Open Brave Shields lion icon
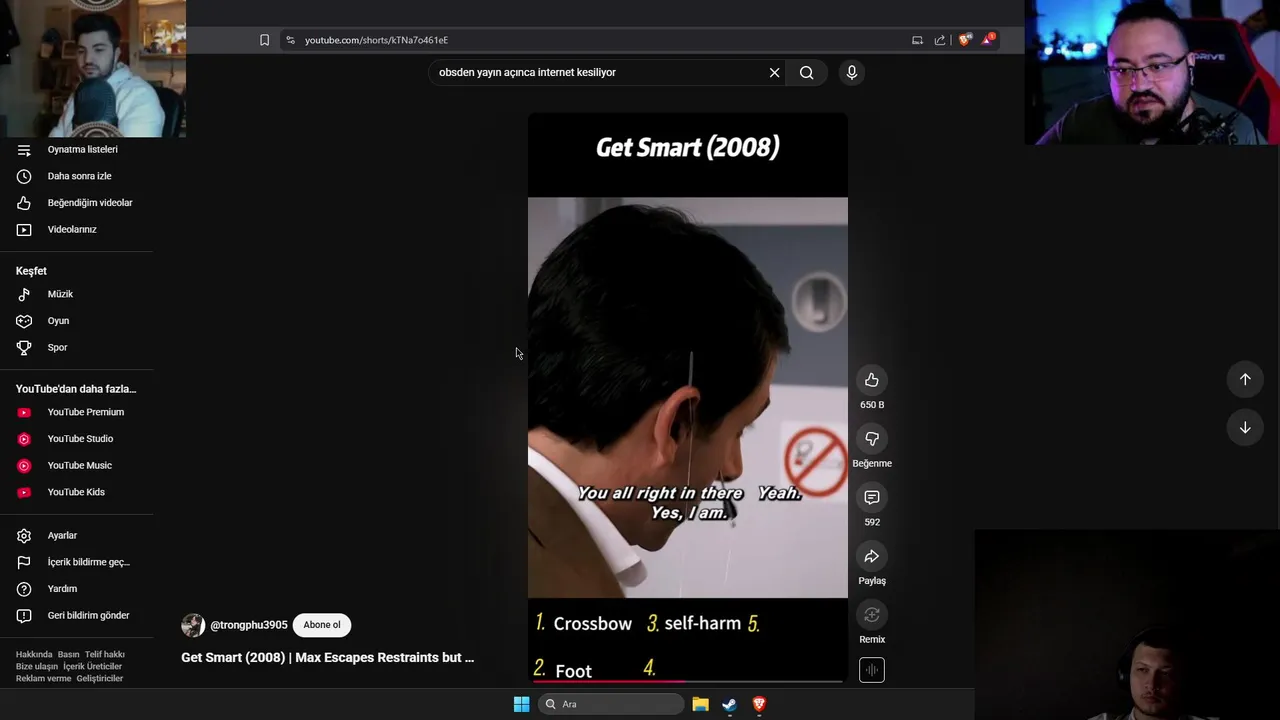 pyautogui.click(x=964, y=40)
